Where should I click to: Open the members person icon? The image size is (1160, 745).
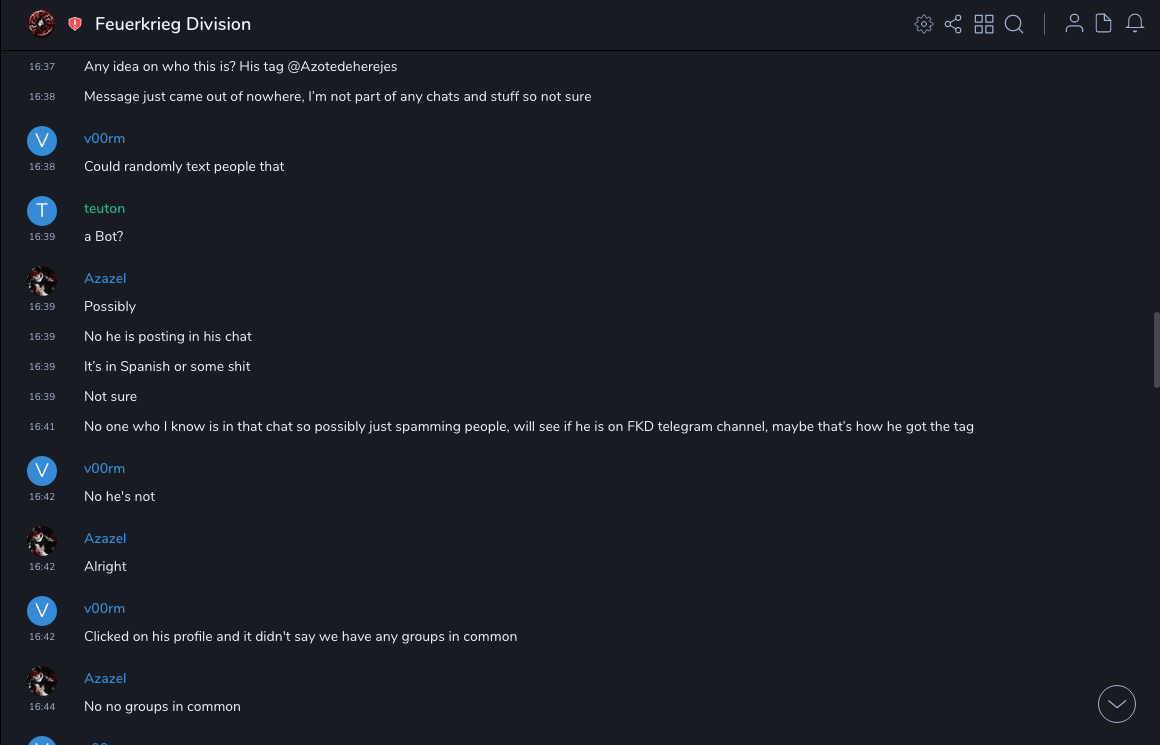click(1074, 24)
